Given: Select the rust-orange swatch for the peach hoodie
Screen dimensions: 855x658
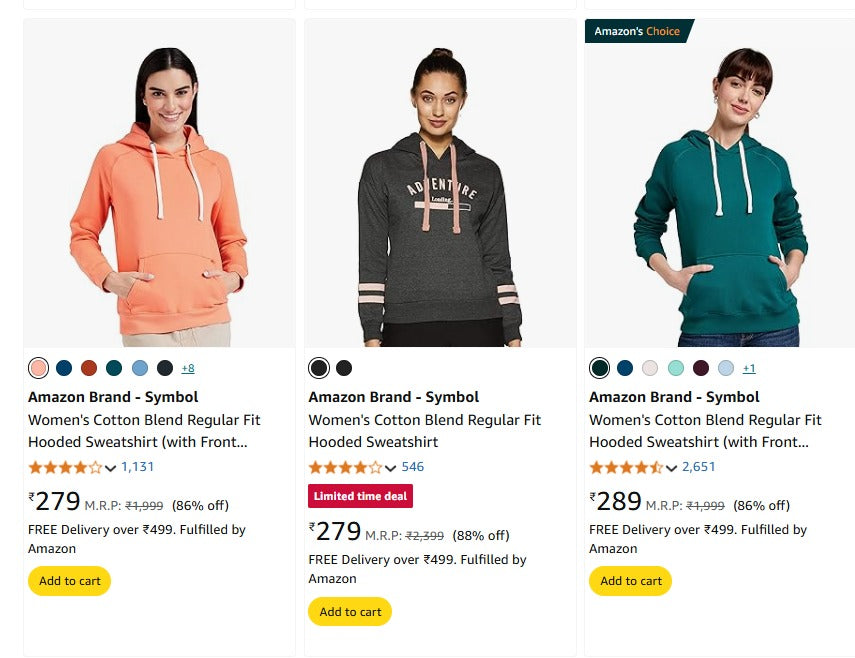Looking at the screenshot, I should tap(89, 368).
